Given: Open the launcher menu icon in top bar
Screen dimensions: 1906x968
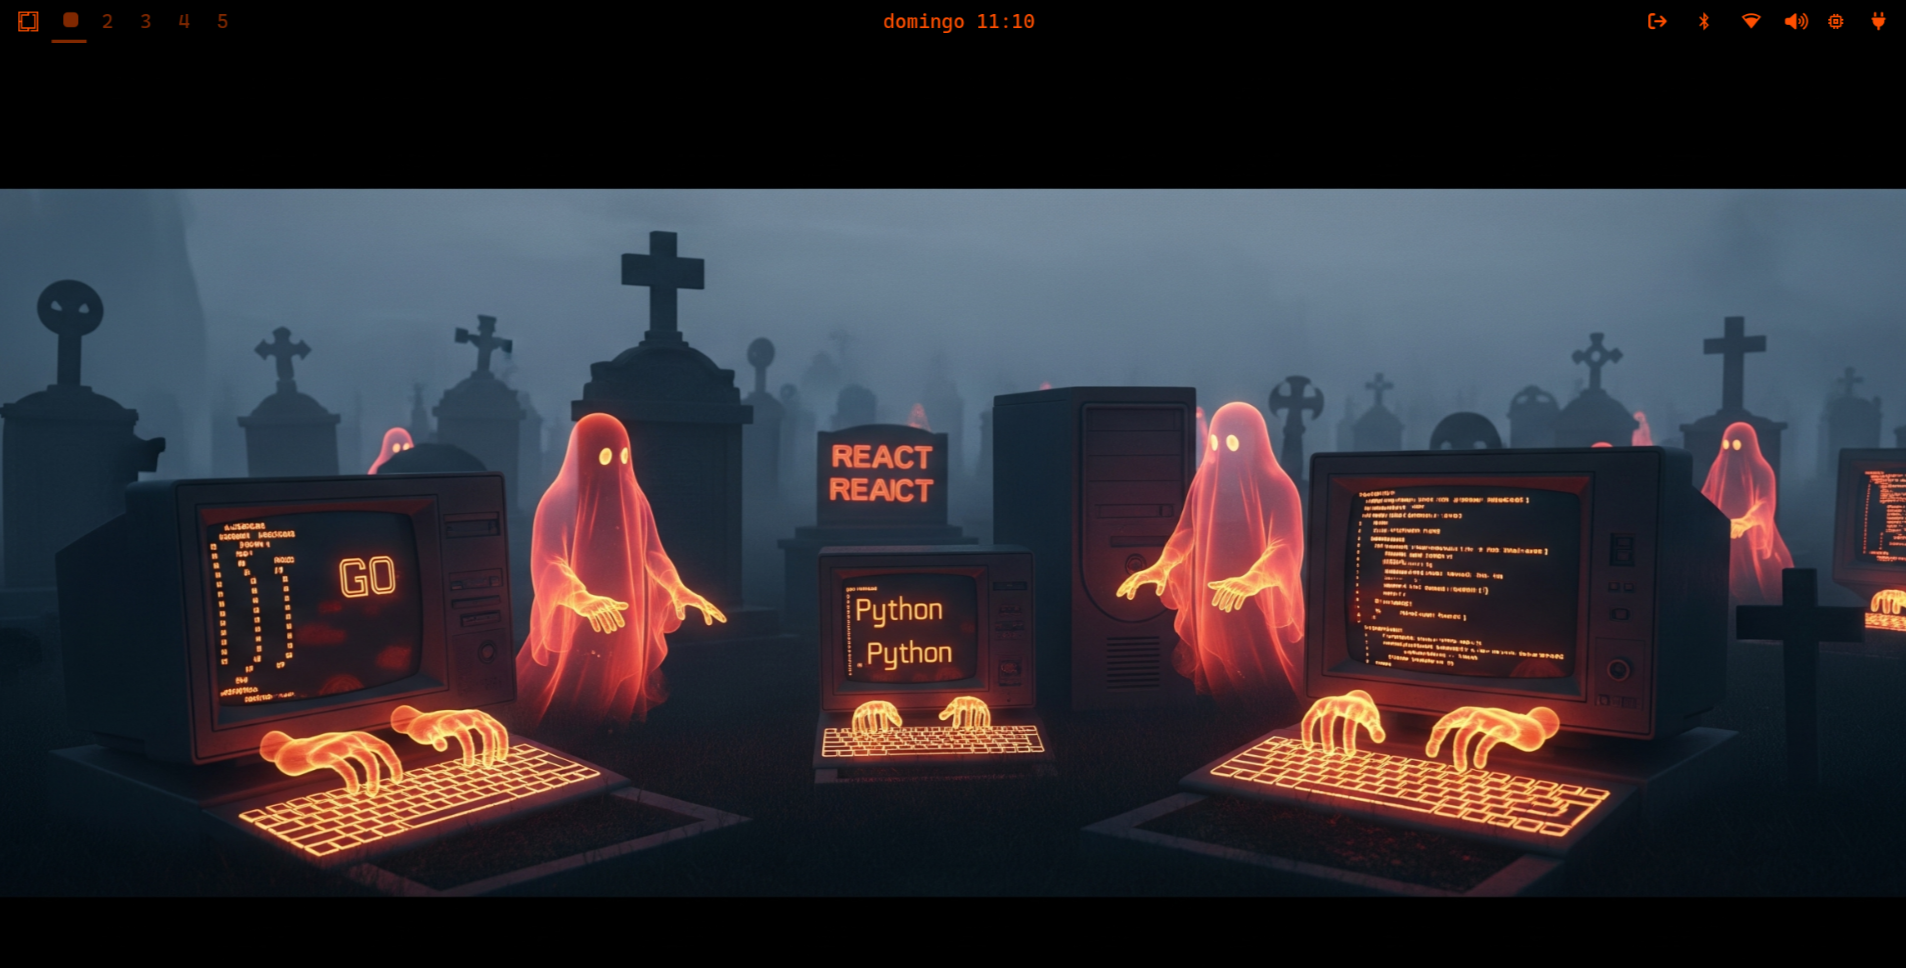Looking at the screenshot, I should pos(28,21).
